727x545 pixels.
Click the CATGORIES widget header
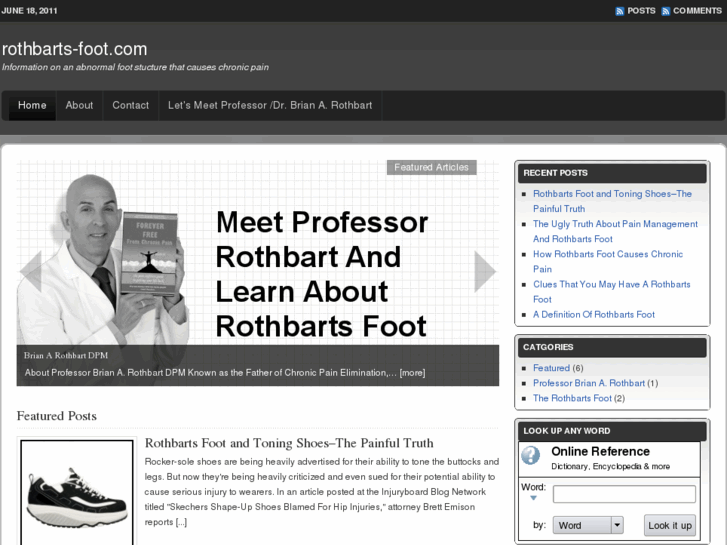[x=612, y=347]
